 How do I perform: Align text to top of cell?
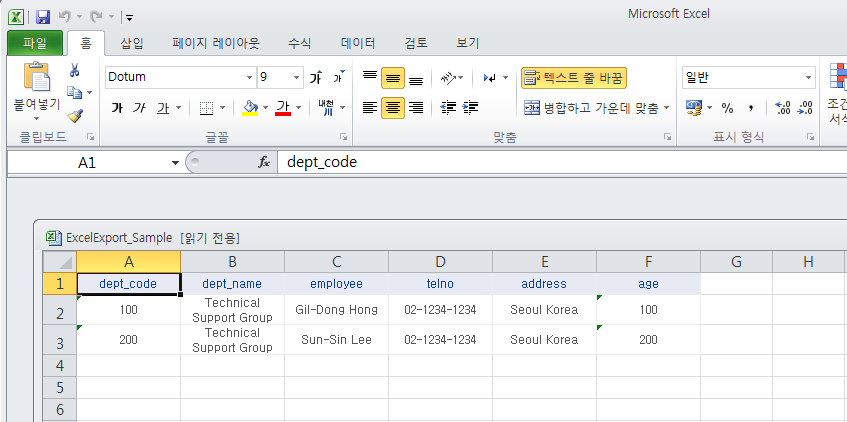369,78
